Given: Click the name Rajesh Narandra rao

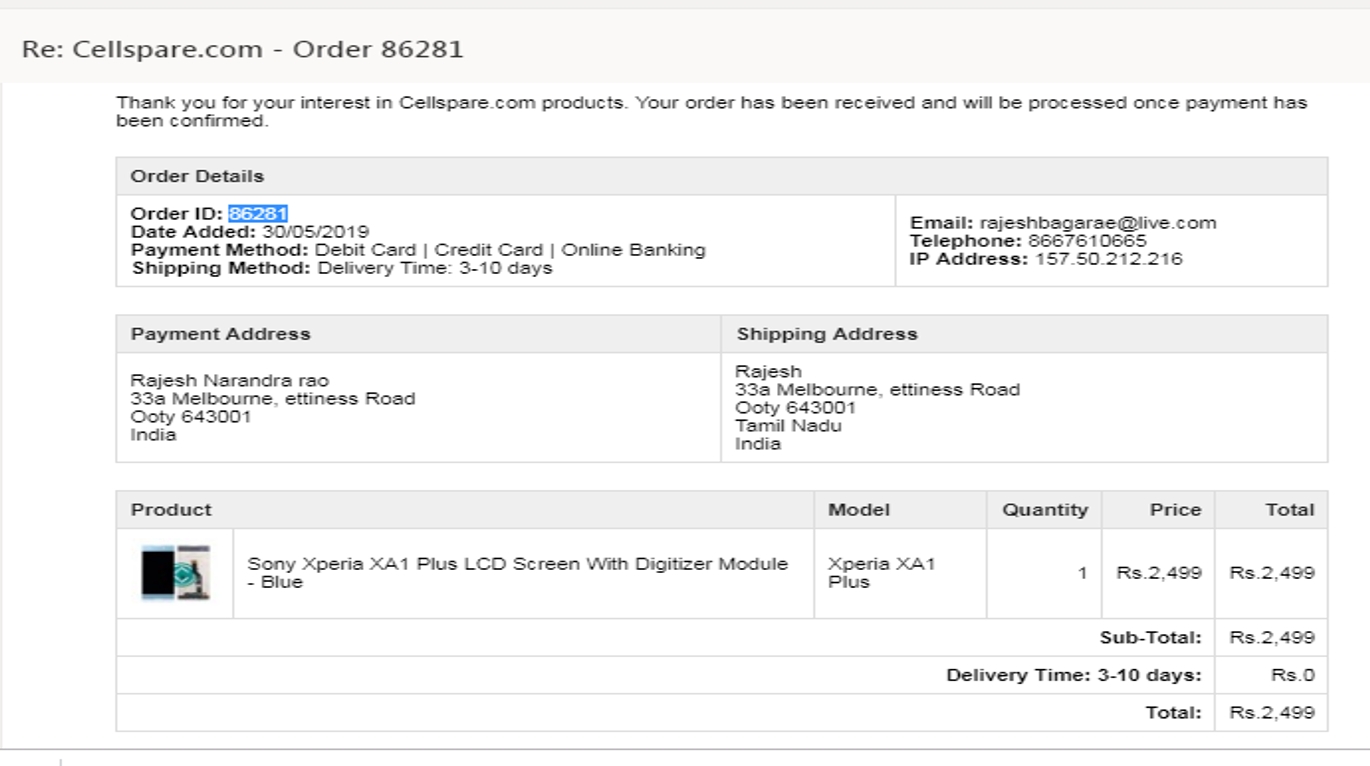Looking at the screenshot, I should tap(230, 381).
